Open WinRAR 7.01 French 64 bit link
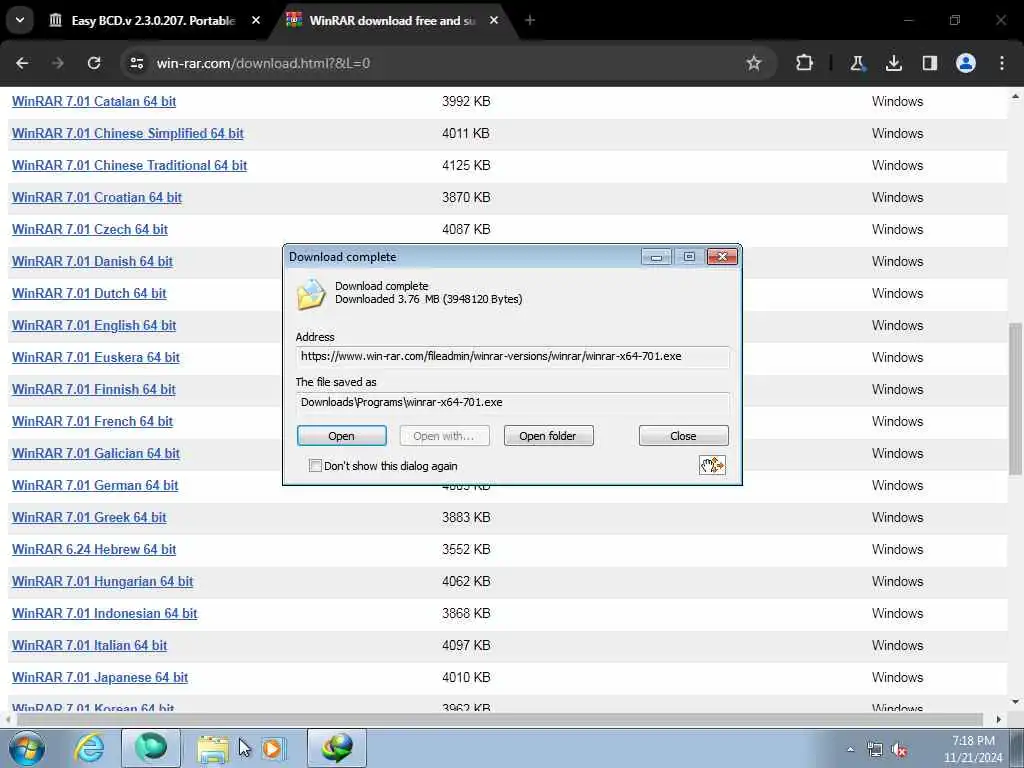Image resolution: width=1024 pixels, height=768 pixels. point(92,421)
